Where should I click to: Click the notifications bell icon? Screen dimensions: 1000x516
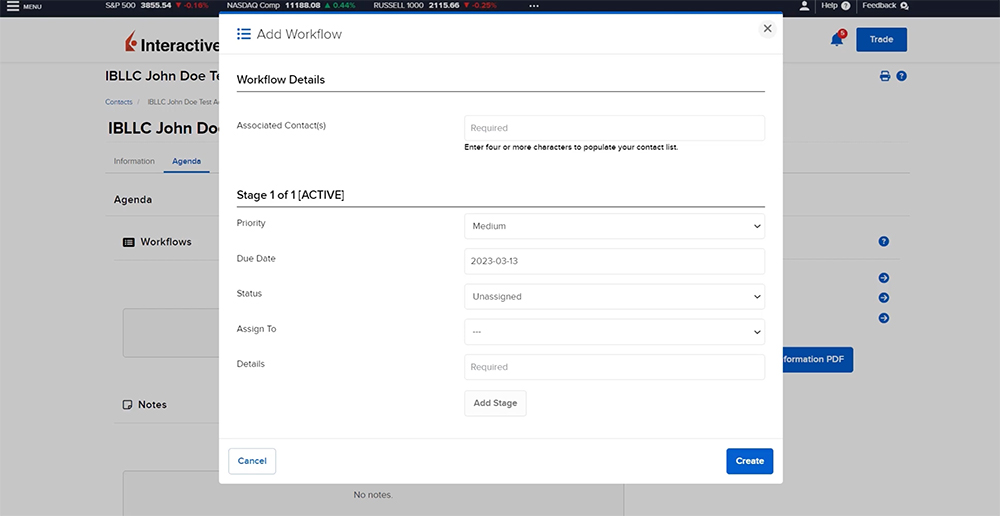(x=837, y=40)
